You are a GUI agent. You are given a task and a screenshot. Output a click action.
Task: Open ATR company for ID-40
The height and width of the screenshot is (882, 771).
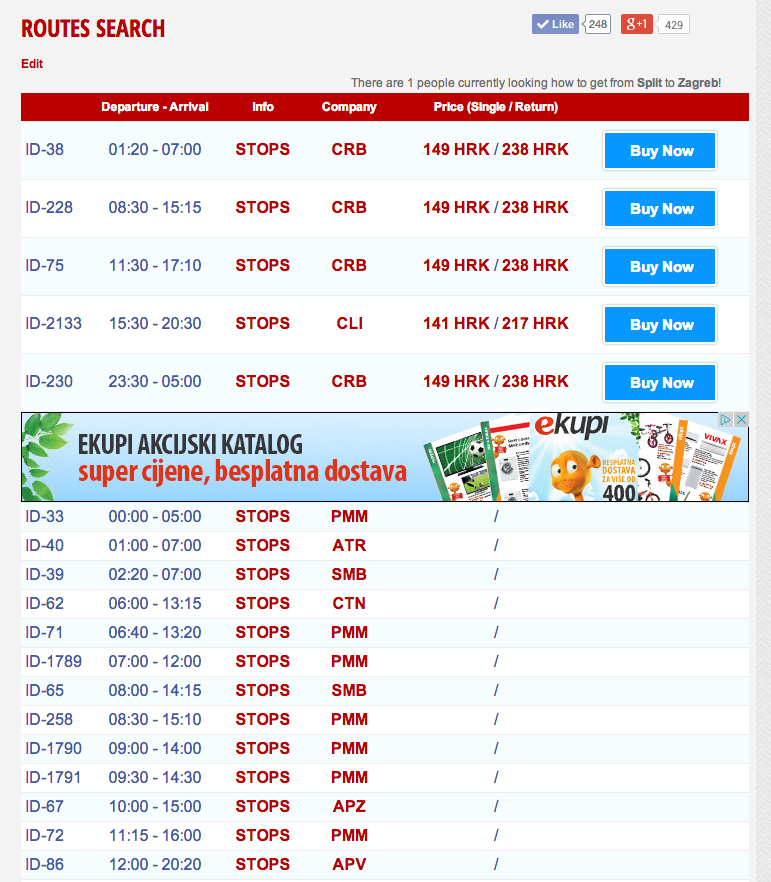[349, 546]
